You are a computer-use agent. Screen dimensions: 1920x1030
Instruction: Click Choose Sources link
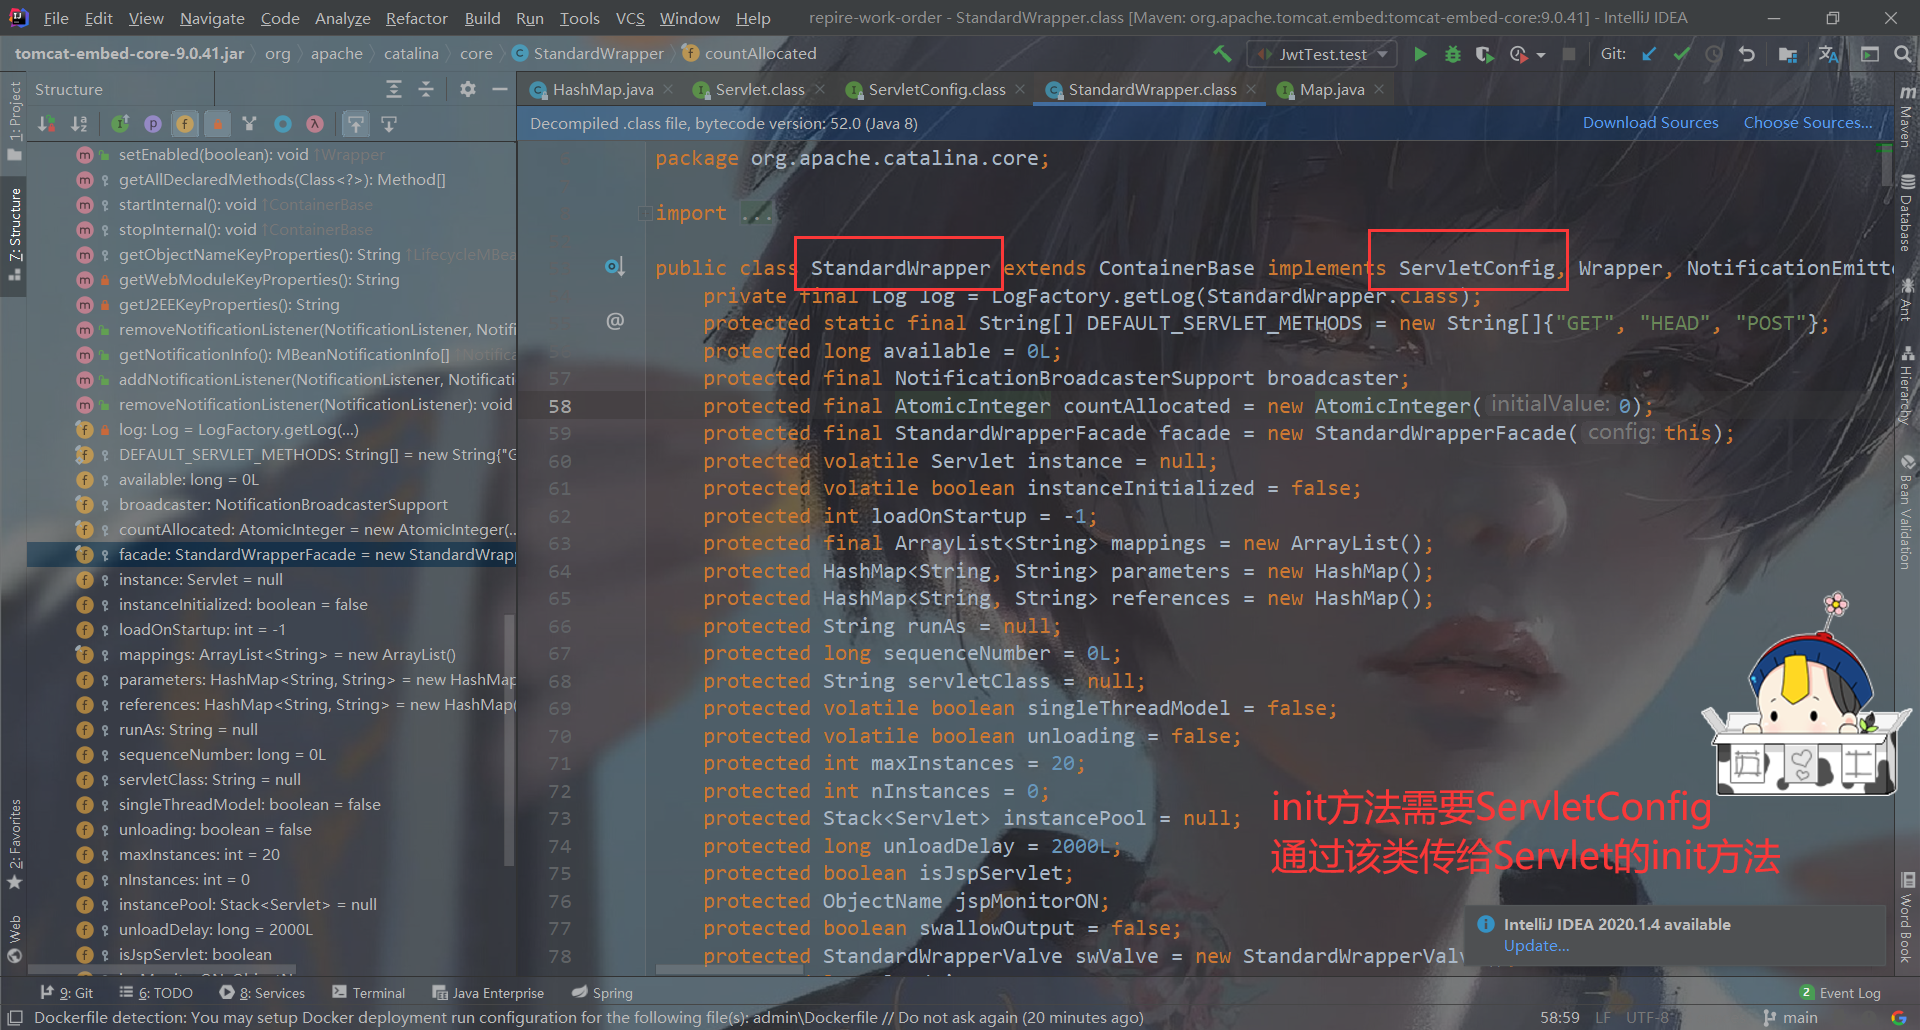[x=1808, y=123]
